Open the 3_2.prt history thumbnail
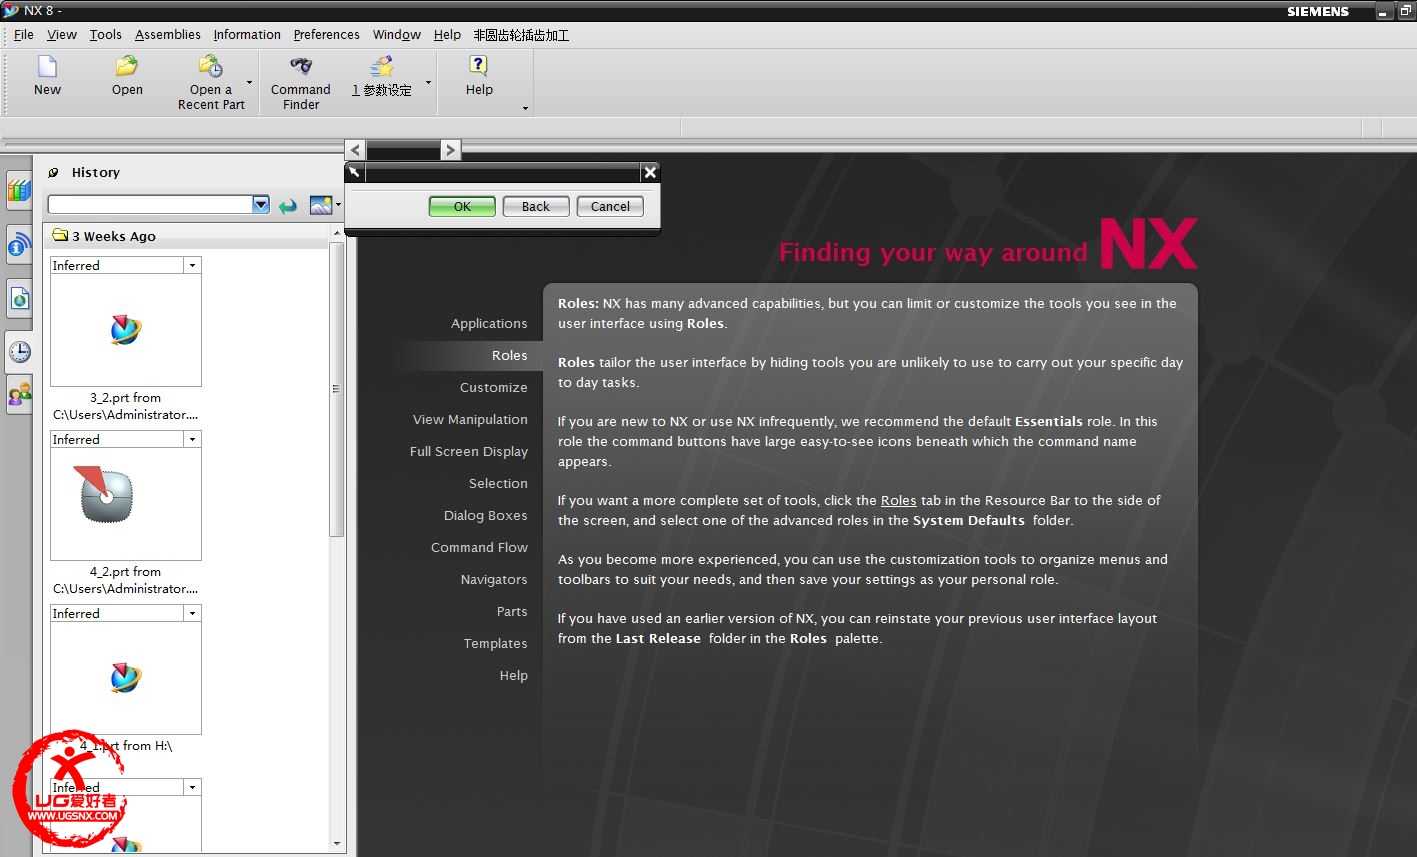1417x857 pixels. [126, 330]
